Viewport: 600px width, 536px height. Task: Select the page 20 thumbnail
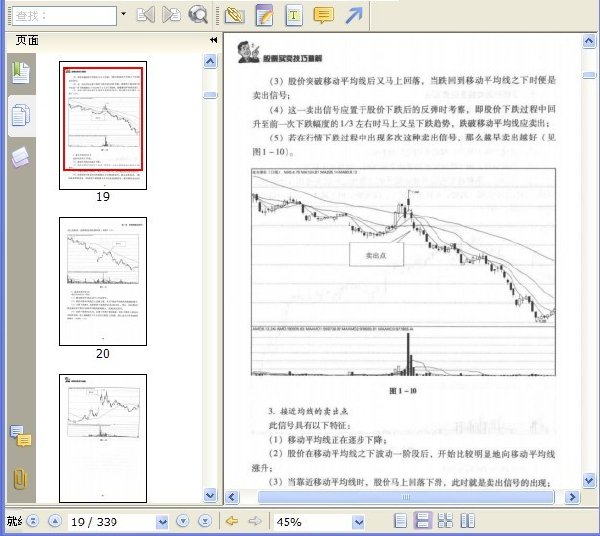tap(103, 281)
